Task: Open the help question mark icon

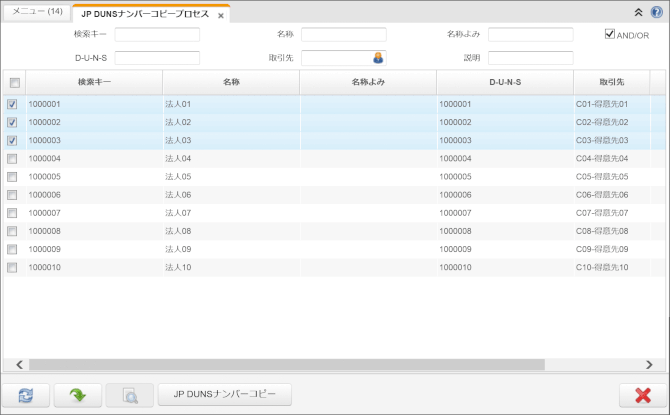Action: (656, 12)
